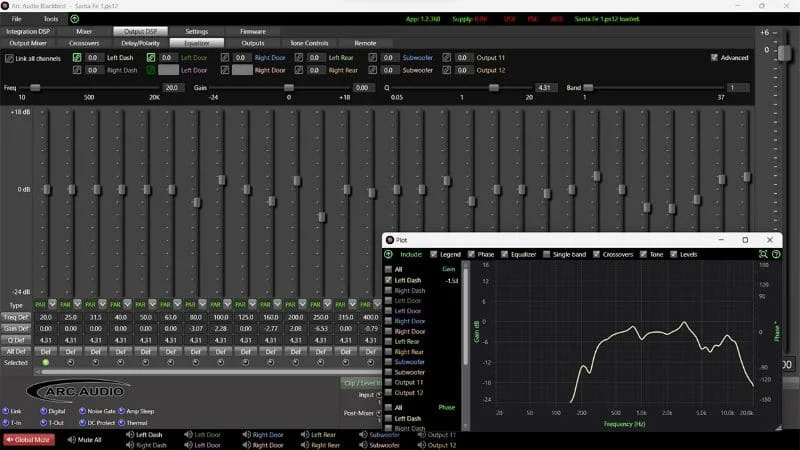Select the 100.0 Hz band Selected radio

(x=220, y=362)
